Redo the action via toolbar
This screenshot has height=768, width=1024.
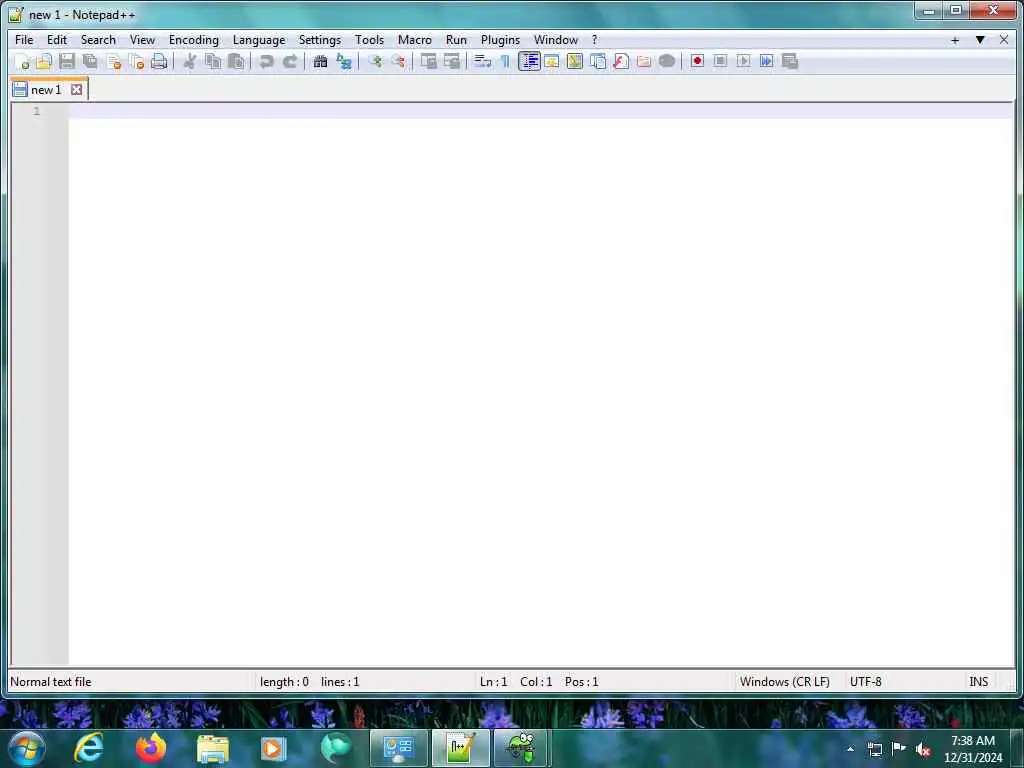[290, 61]
